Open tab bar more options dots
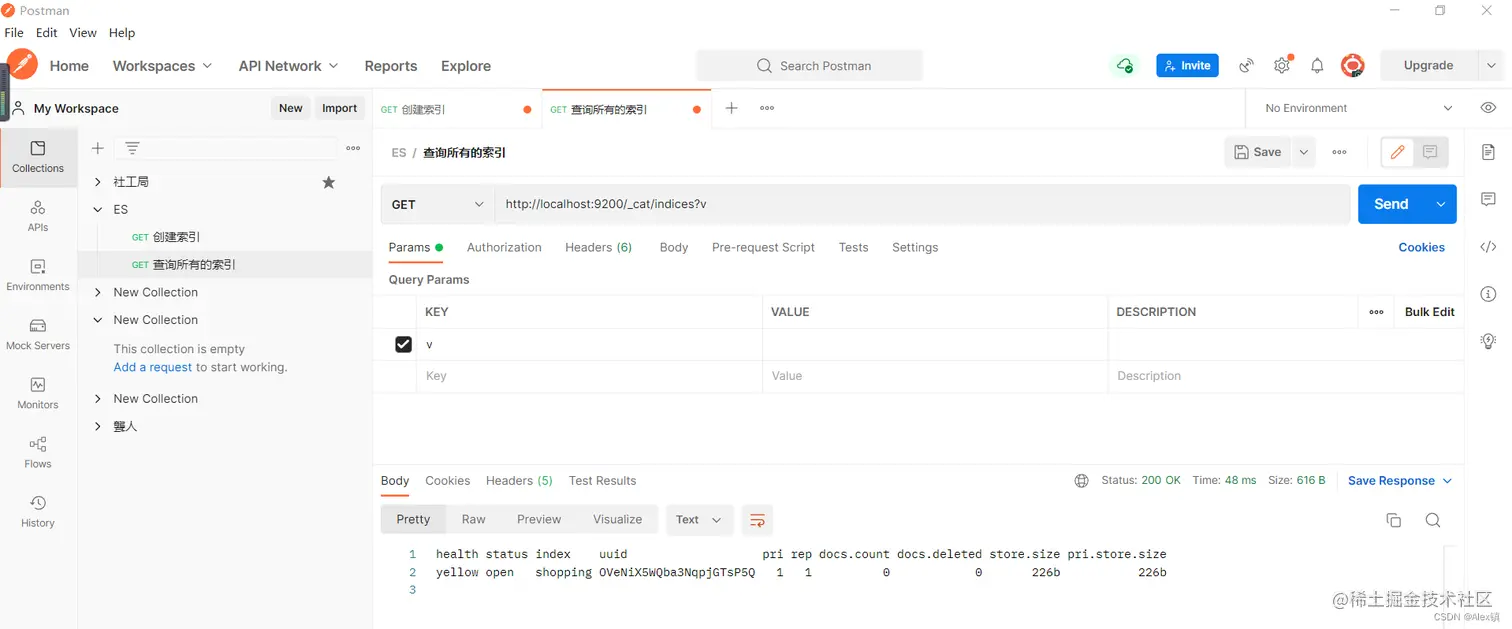This screenshot has width=1512, height=629. tap(767, 108)
